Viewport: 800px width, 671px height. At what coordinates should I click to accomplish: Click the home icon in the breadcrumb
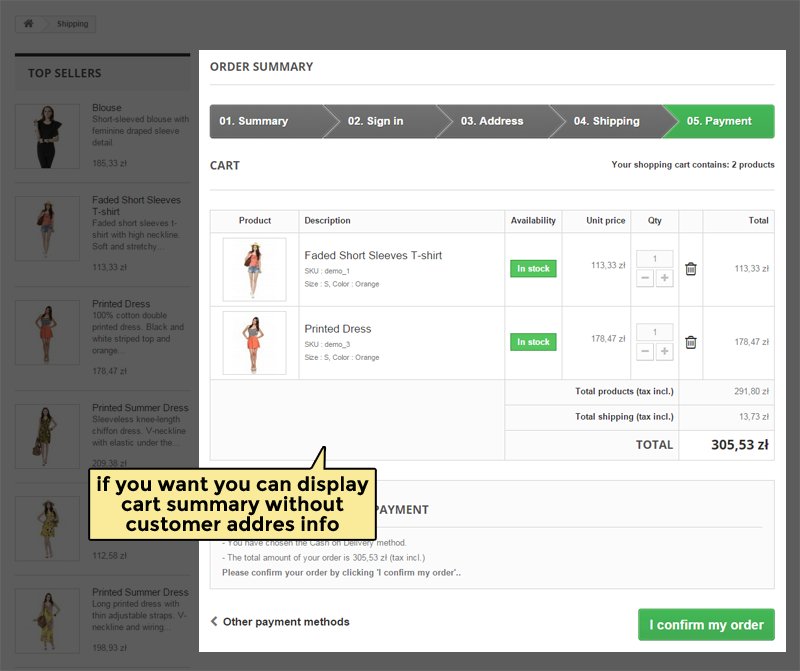[x=29, y=23]
